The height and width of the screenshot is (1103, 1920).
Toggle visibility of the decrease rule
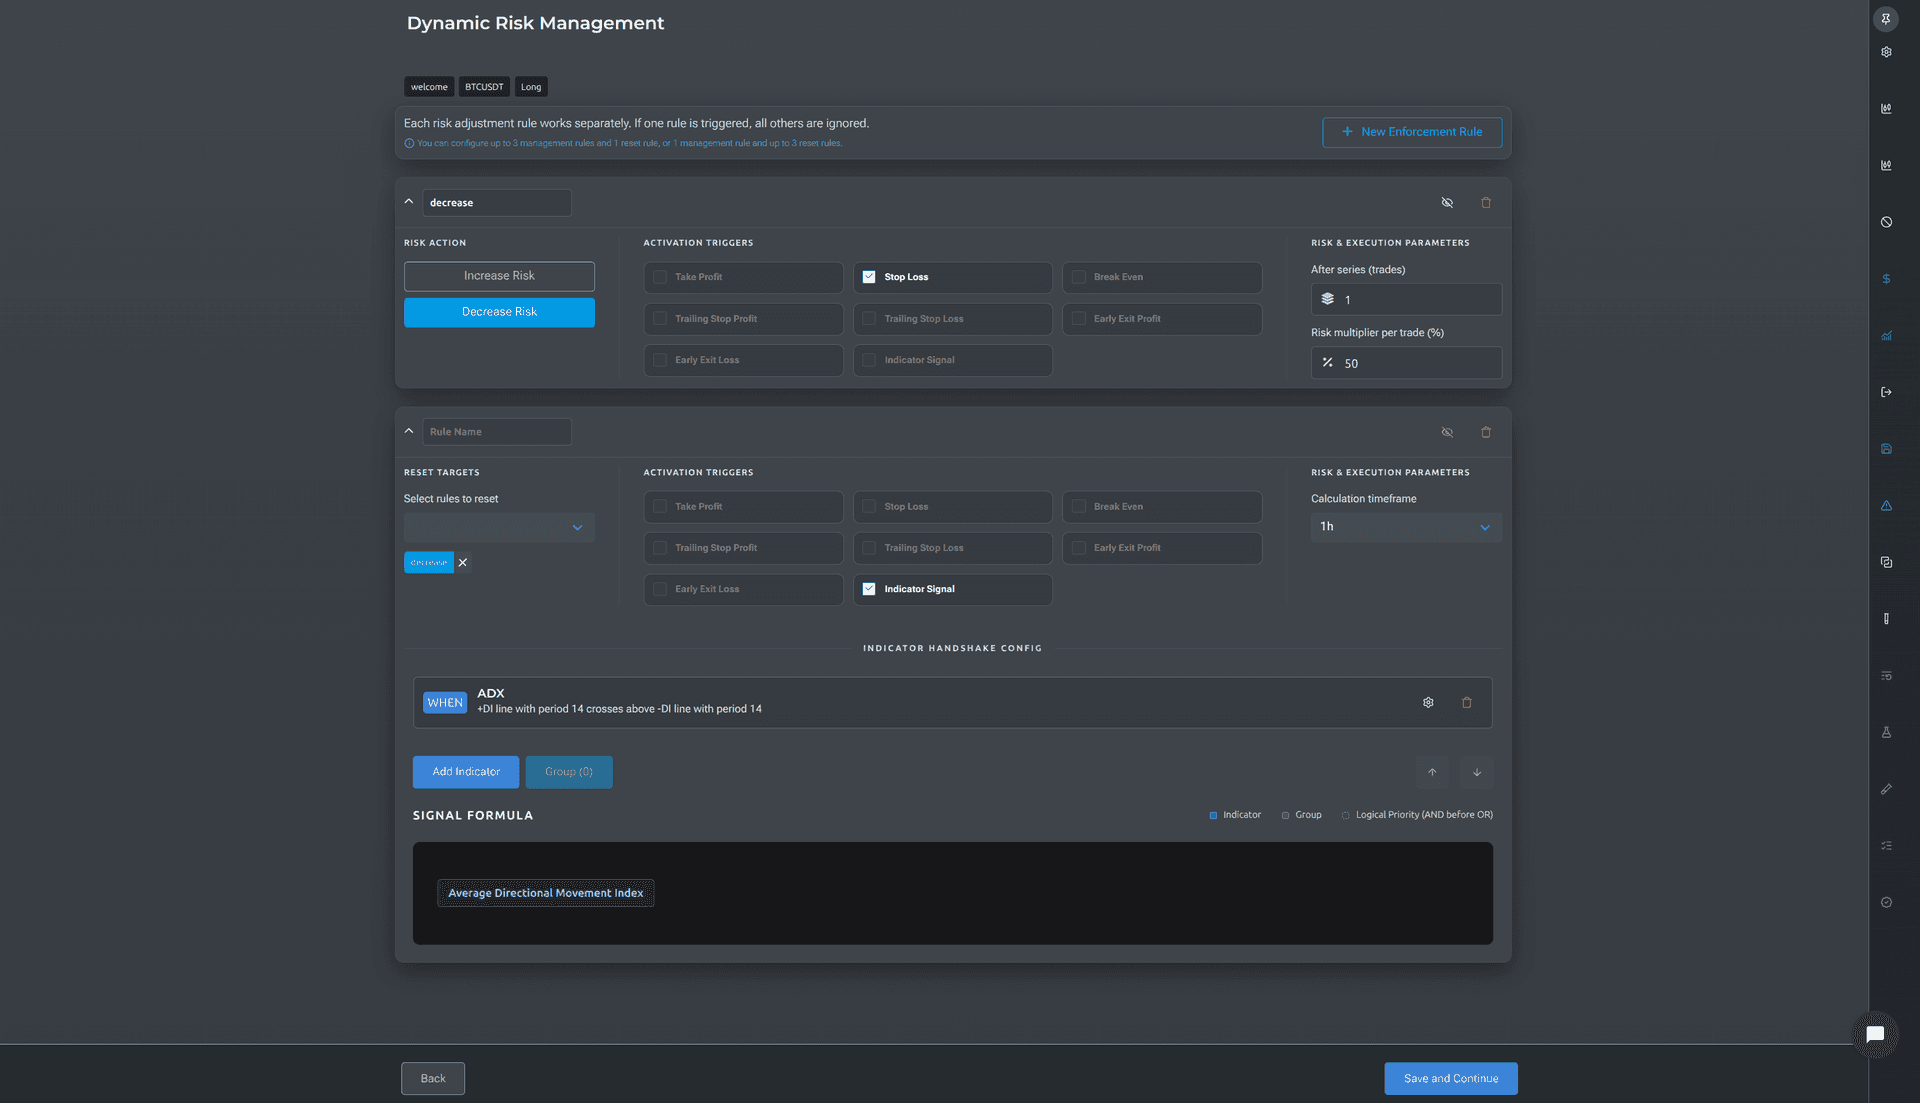(x=1447, y=203)
